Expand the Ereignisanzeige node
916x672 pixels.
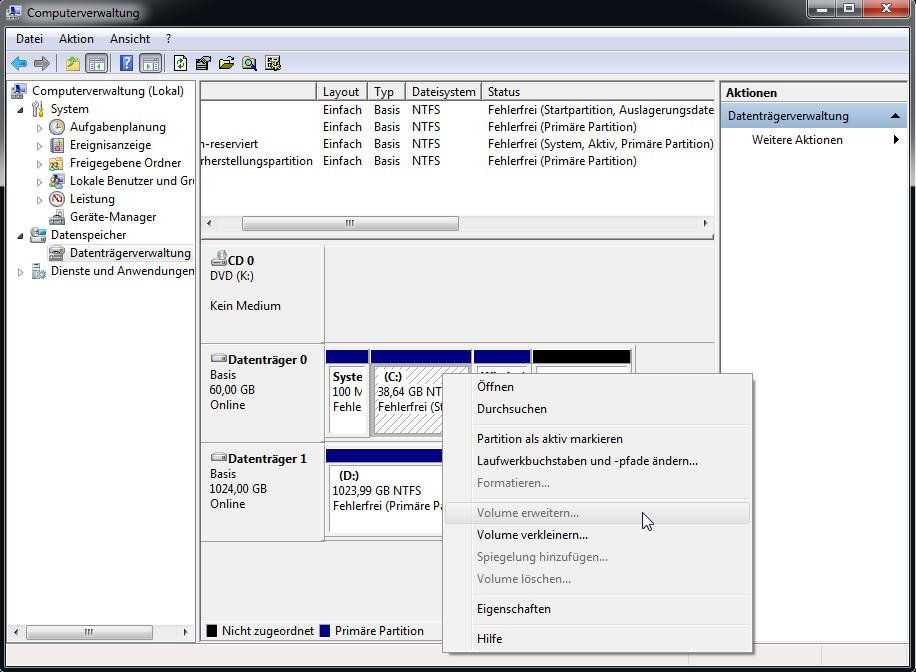pyautogui.click(x=39, y=146)
